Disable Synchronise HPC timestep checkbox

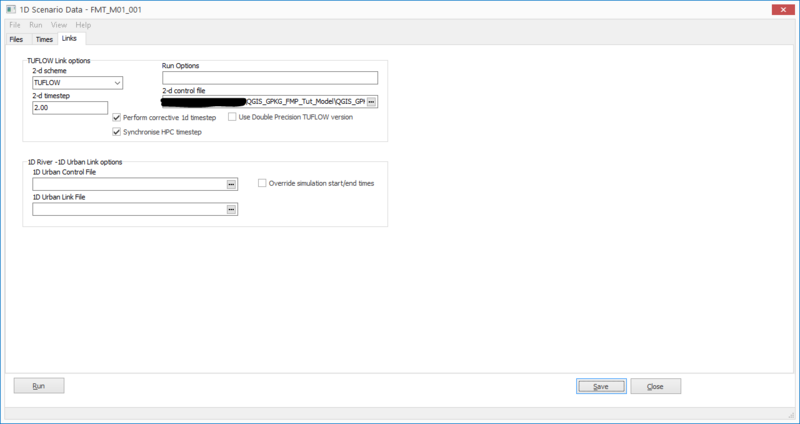pos(117,132)
